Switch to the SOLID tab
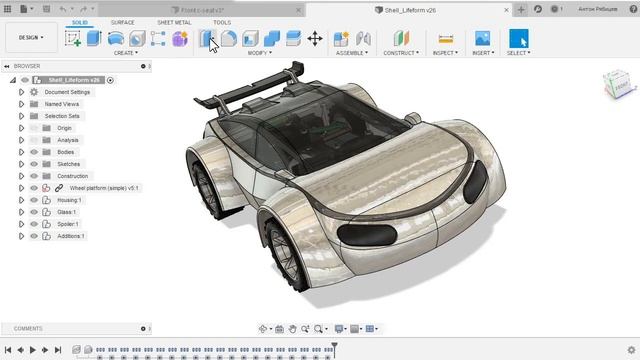Screen dimensions: 640x360 [x=80, y=22]
